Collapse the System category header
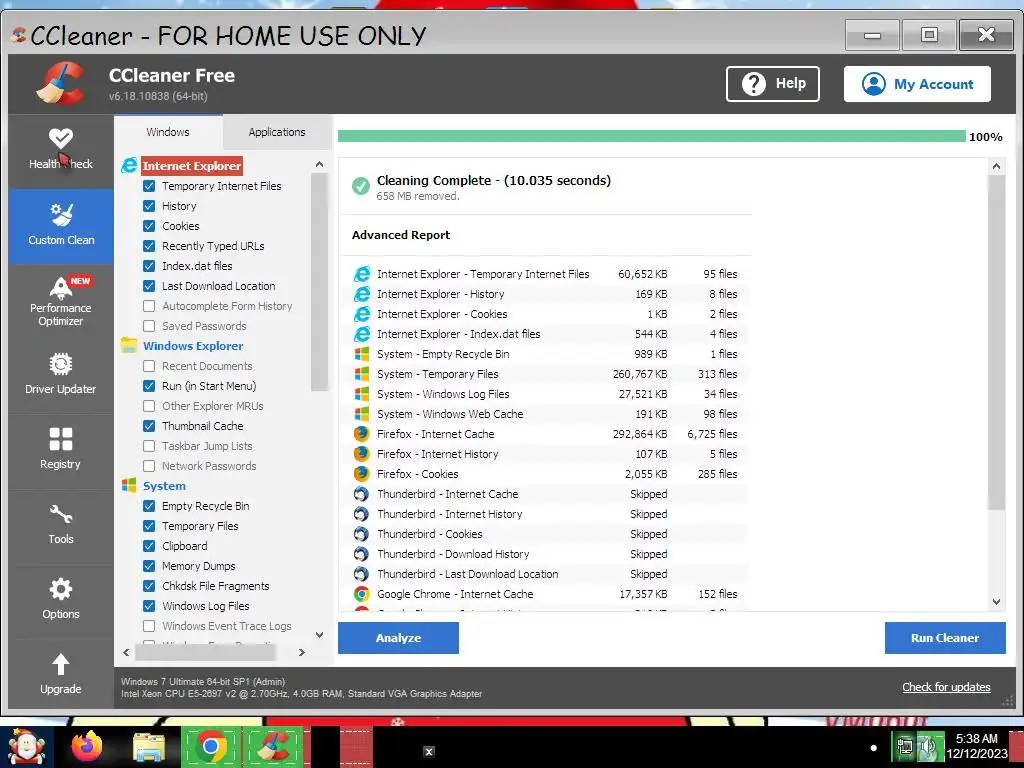Viewport: 1024px width, 768px height. click(164, 486)
